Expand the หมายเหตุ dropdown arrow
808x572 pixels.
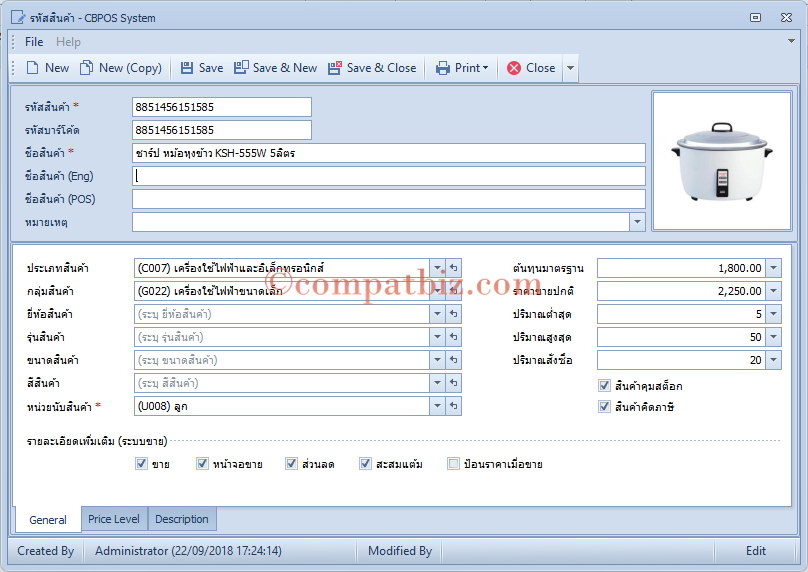[637, 222]
